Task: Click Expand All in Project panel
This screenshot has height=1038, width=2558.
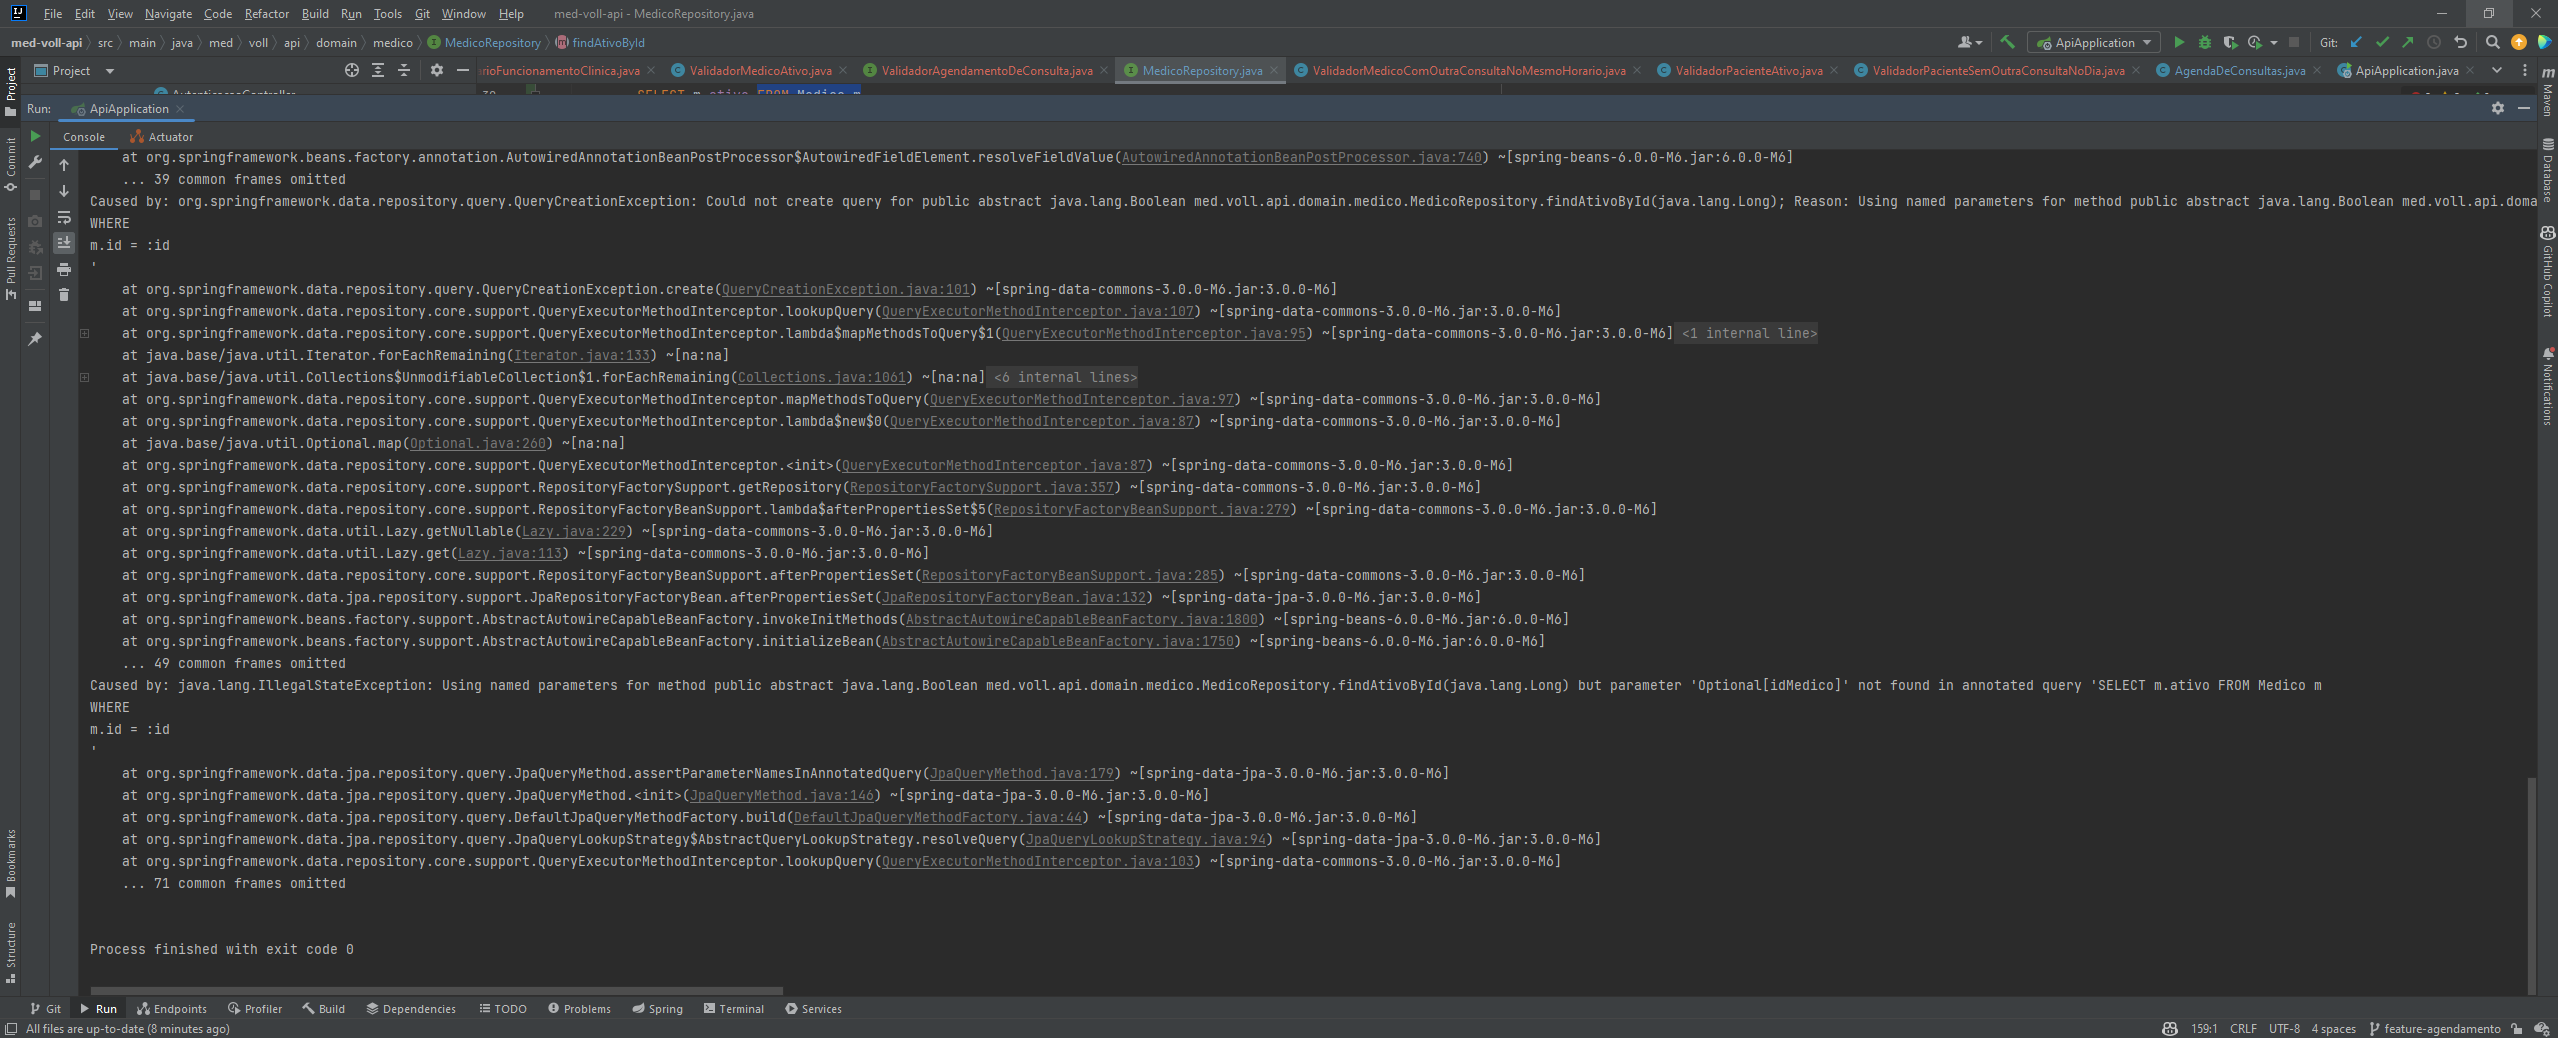Action: click(x=378, y=70)
